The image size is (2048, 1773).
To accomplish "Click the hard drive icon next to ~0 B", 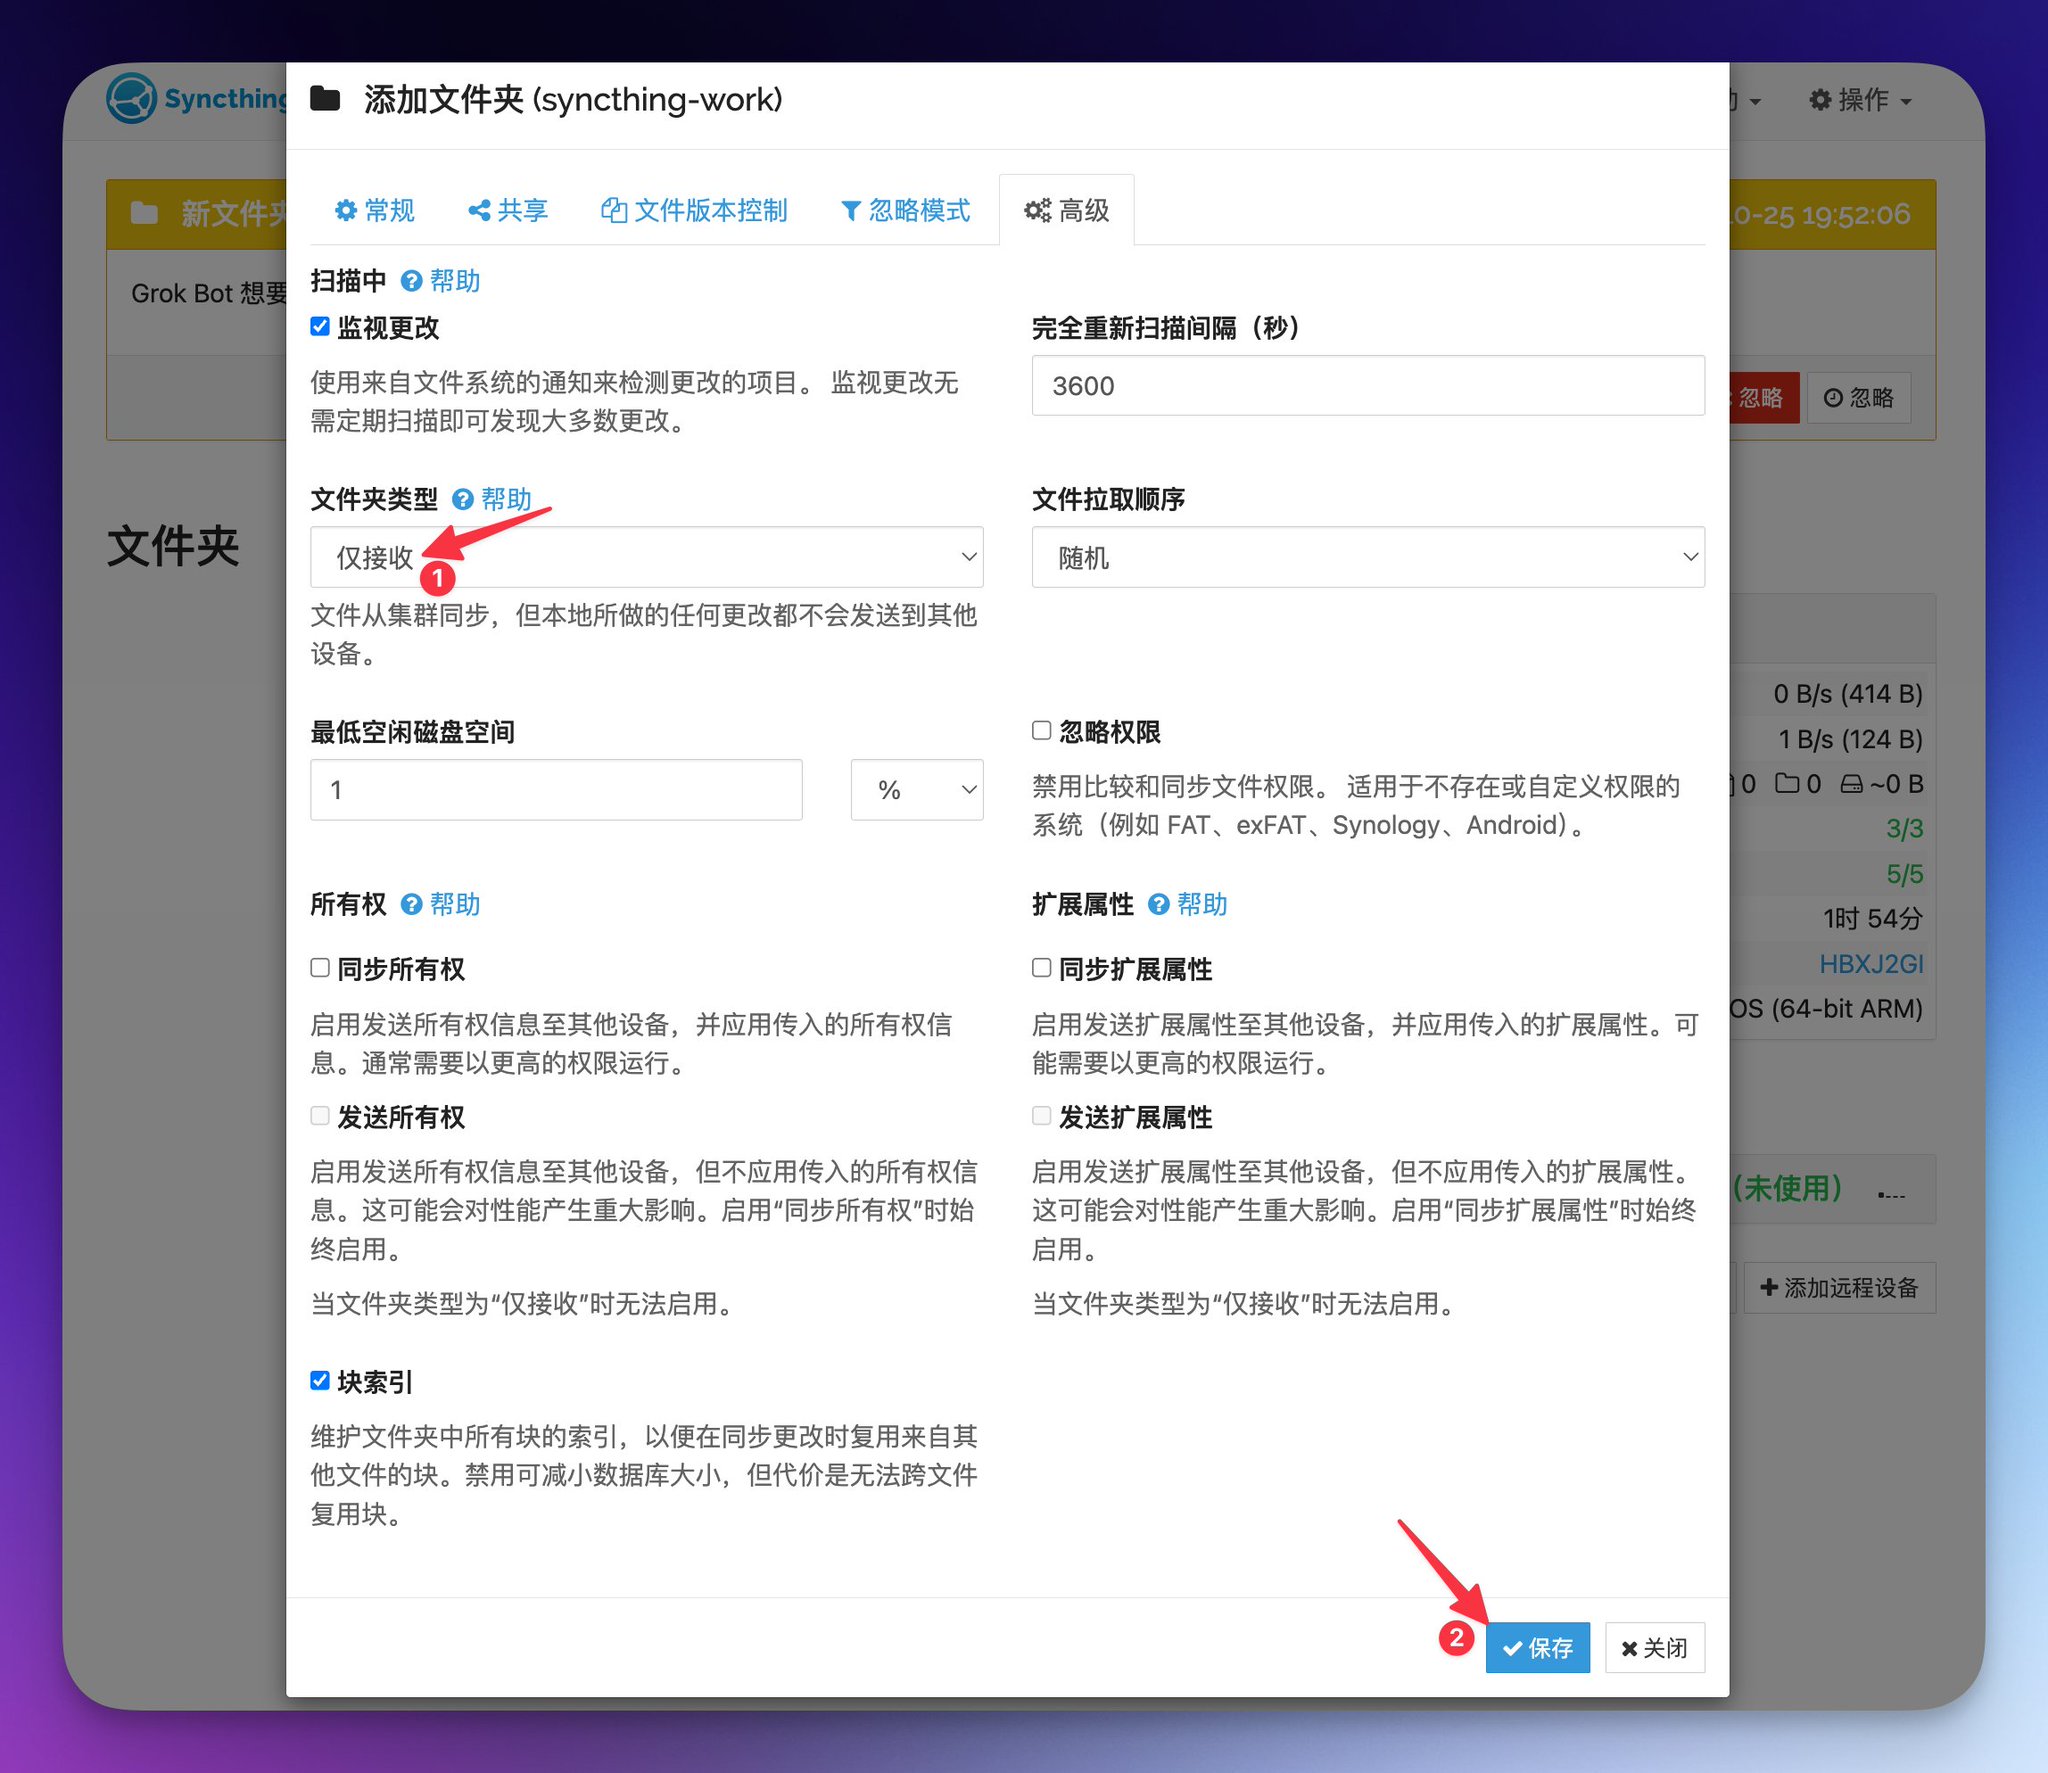I will coord(1852,784).
